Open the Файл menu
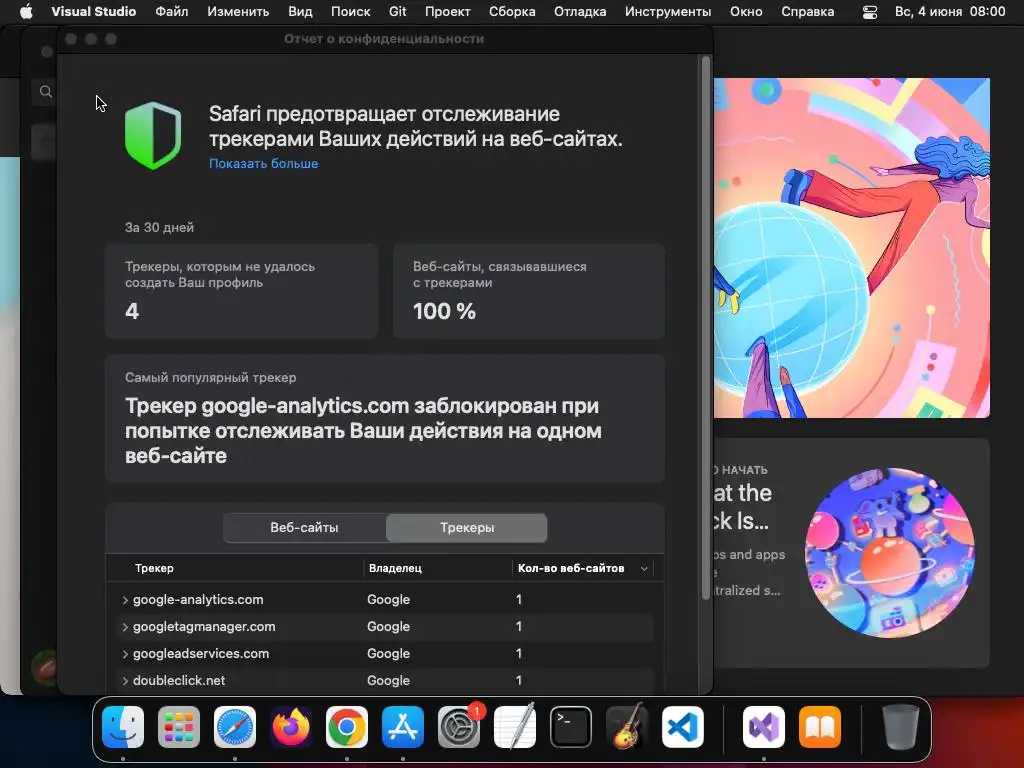The height and width of the screenshot is (768, 1024). pos(172,12)
